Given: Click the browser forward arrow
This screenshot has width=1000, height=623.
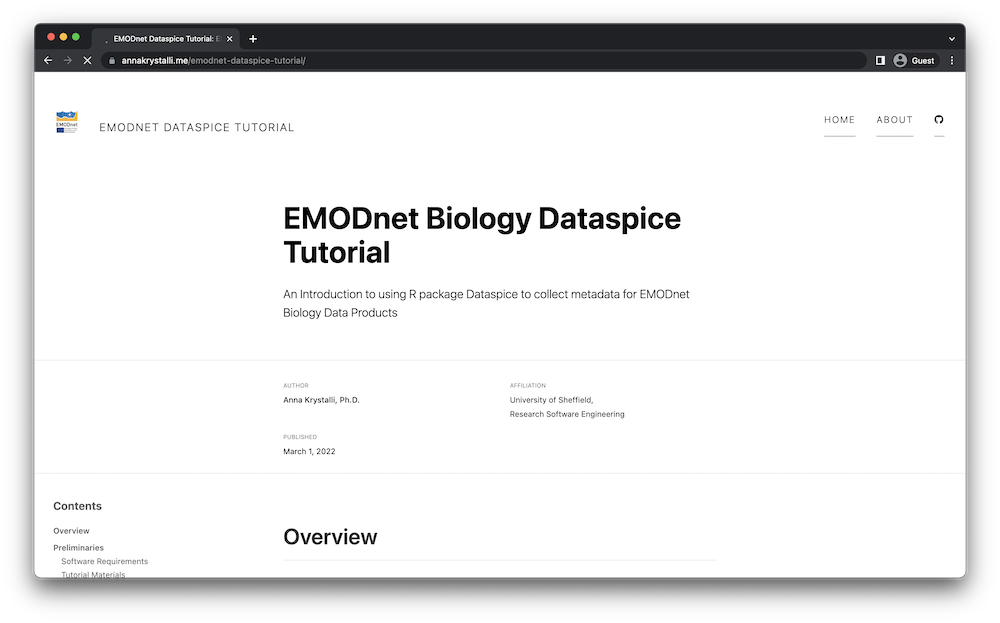Looking at the screenshot, I should pyautogui.click(x=68, y=61).
